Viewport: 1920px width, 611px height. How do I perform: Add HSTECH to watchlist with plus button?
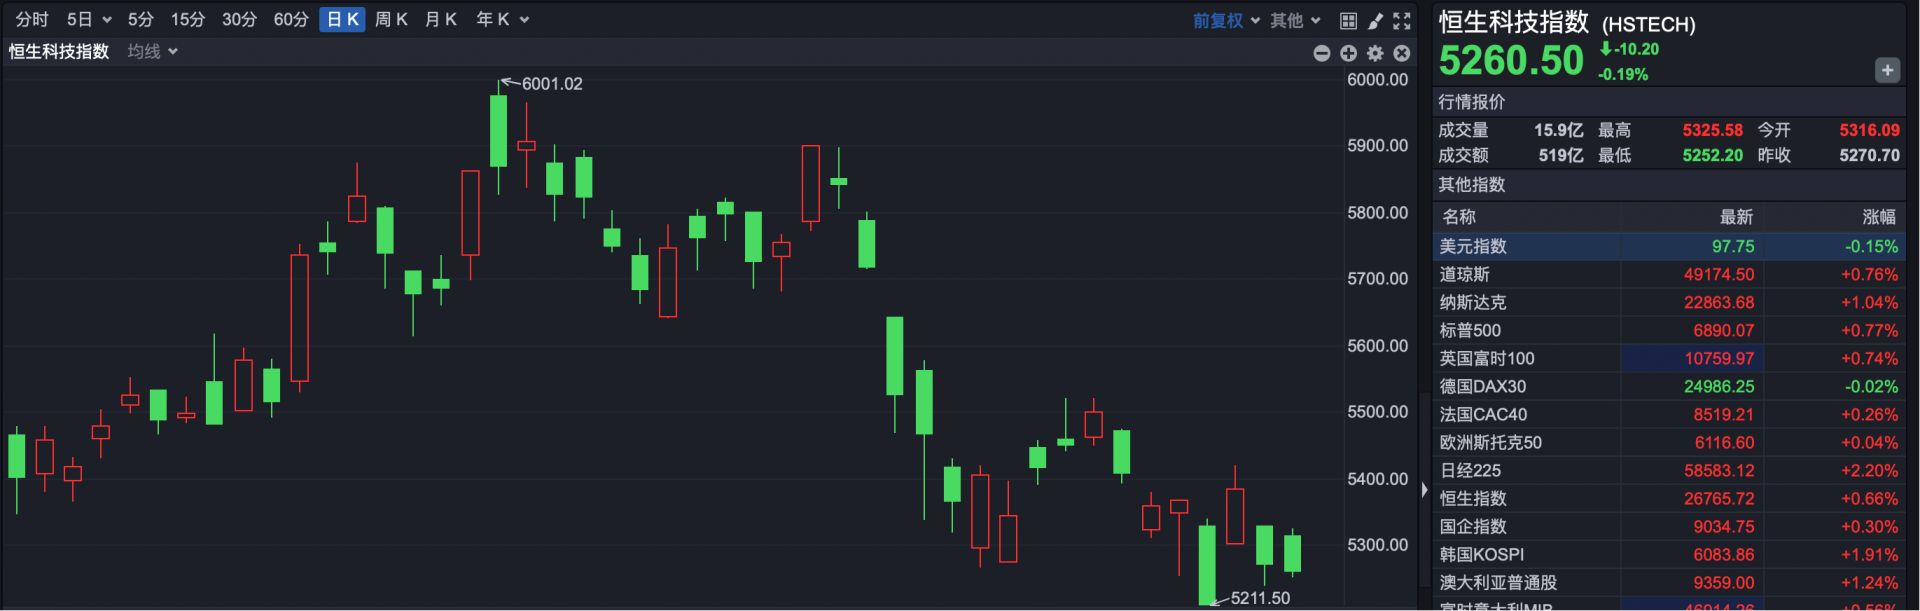(1887, 70)
